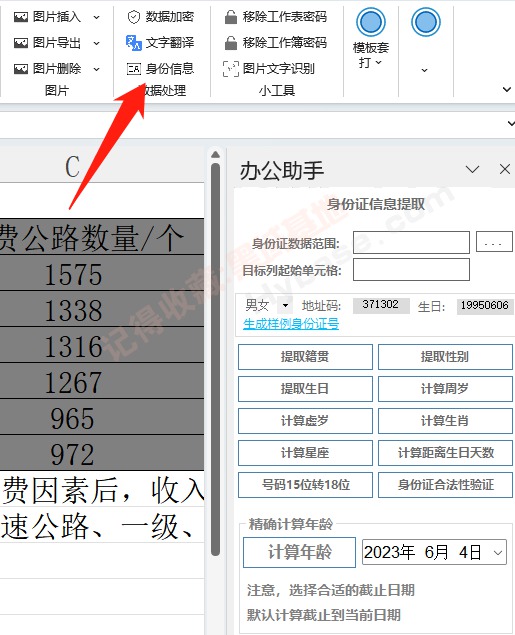This screenshot has height=635, width=515.
Task: Click the 计算星座 button
Action: point(305,453)
